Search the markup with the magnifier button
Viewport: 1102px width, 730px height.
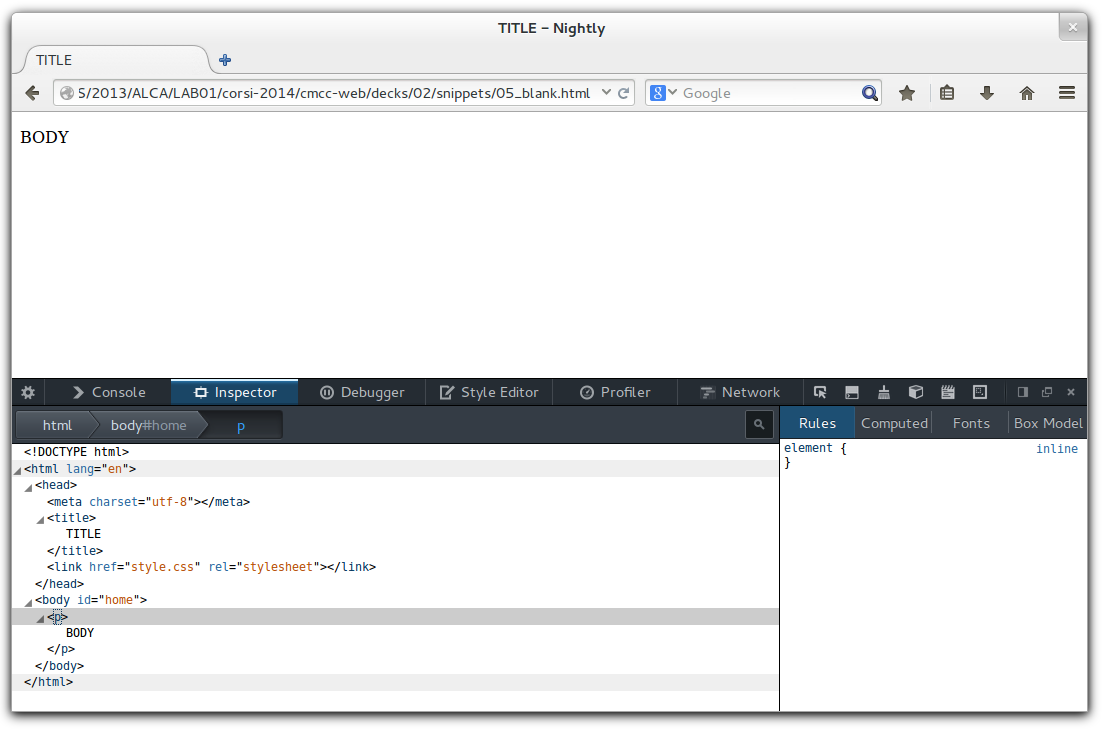(759, 424)
